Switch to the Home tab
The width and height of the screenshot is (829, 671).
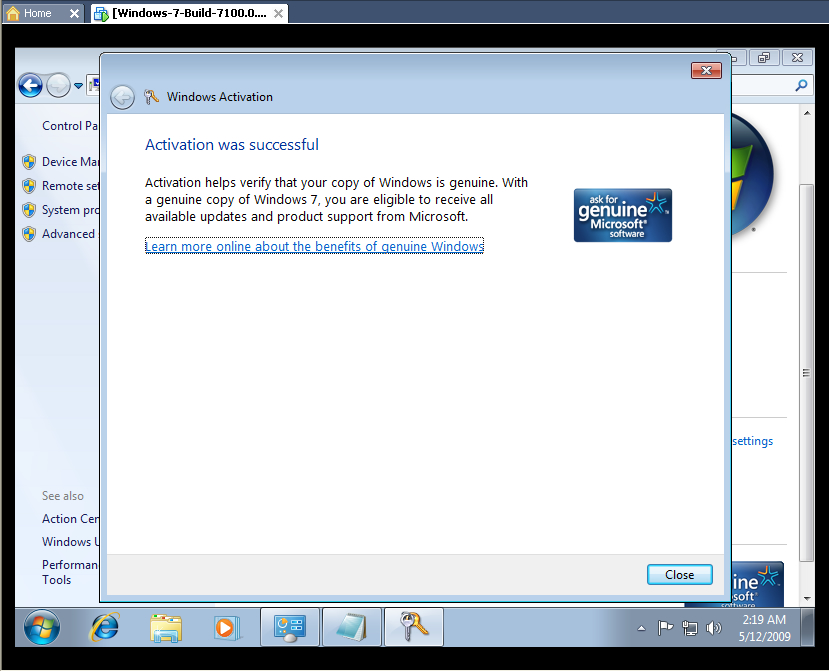[x=43, y=13]
